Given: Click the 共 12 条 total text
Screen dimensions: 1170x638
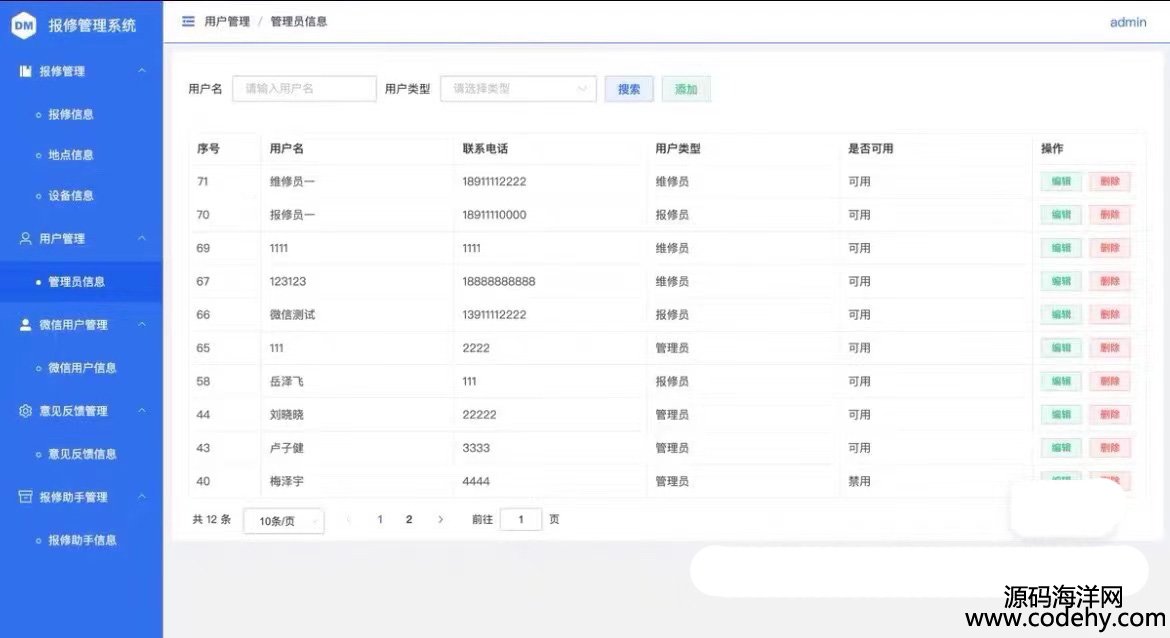Looking at the screenshot, I should [212, 519].
